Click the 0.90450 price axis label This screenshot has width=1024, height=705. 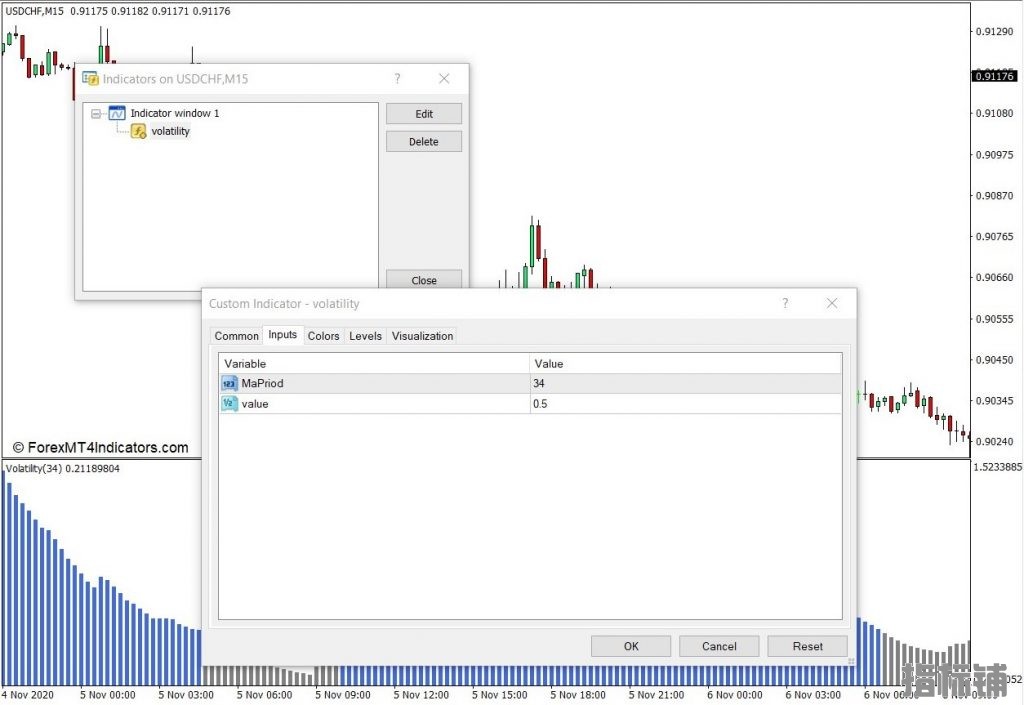pyautogui.click(x=995, y=360)
